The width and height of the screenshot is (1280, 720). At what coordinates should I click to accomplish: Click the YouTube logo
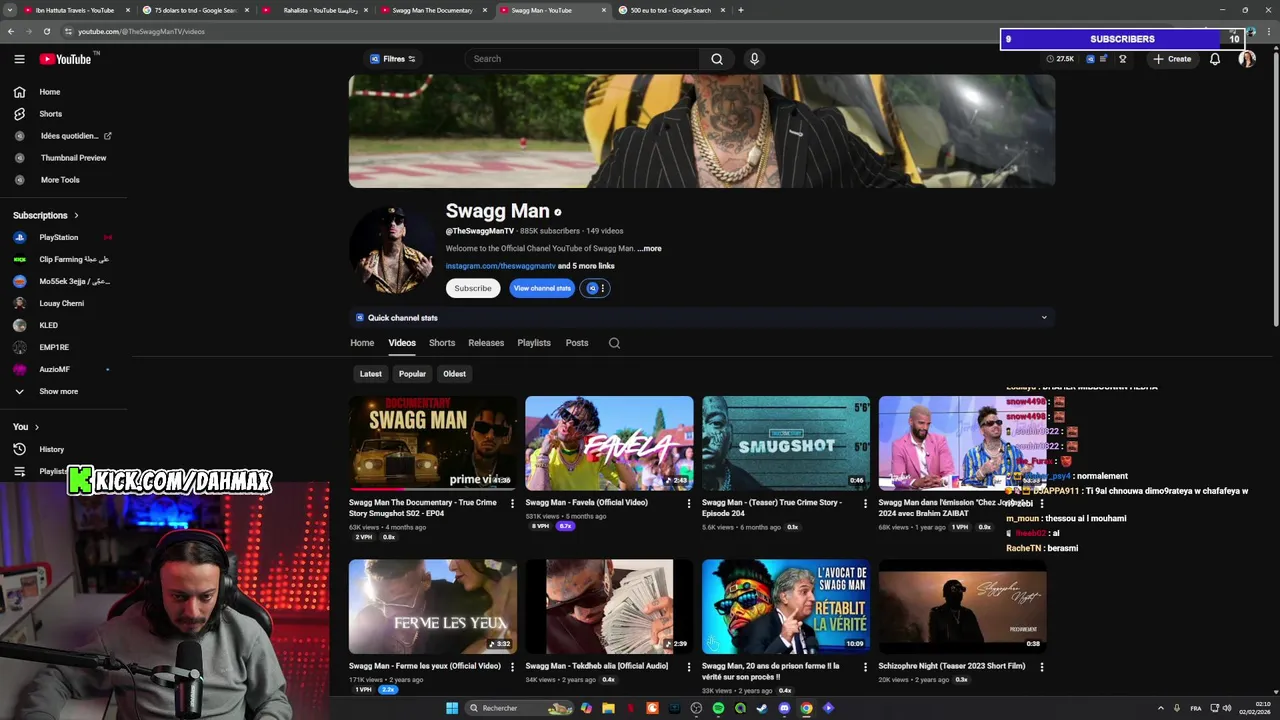pos(66,59)
